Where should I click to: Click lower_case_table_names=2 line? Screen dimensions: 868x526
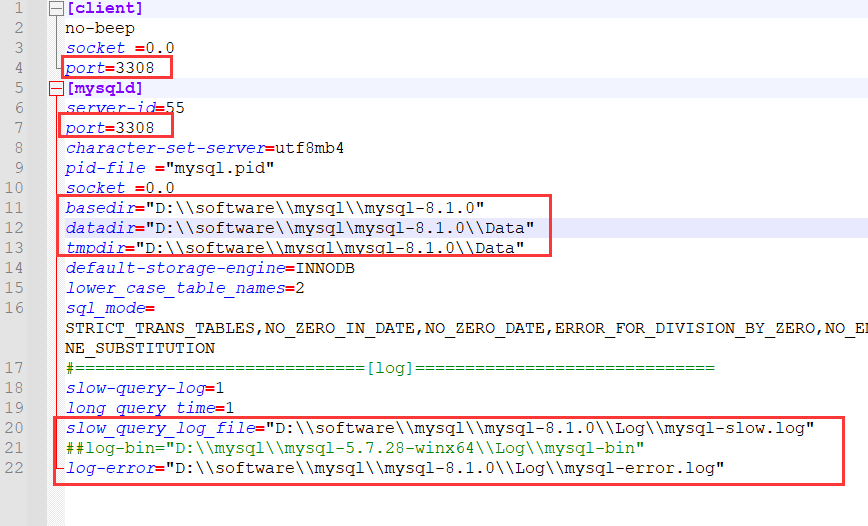(x=185, y=288)
